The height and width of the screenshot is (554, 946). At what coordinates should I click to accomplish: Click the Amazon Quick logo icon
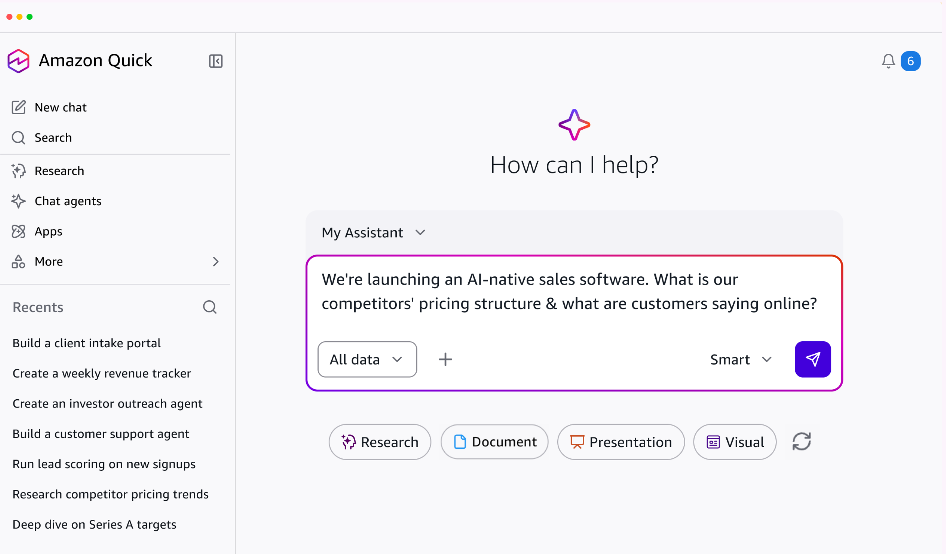(x=18, y=61)
